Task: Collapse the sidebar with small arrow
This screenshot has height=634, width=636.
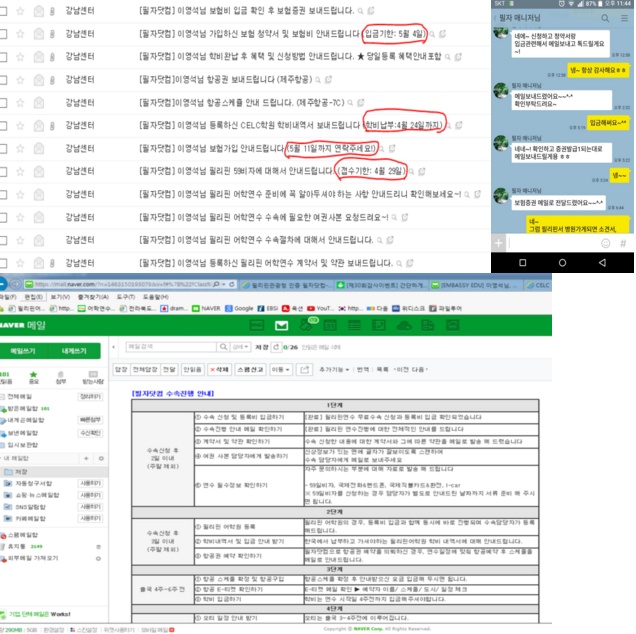Action: coord(114,347)
